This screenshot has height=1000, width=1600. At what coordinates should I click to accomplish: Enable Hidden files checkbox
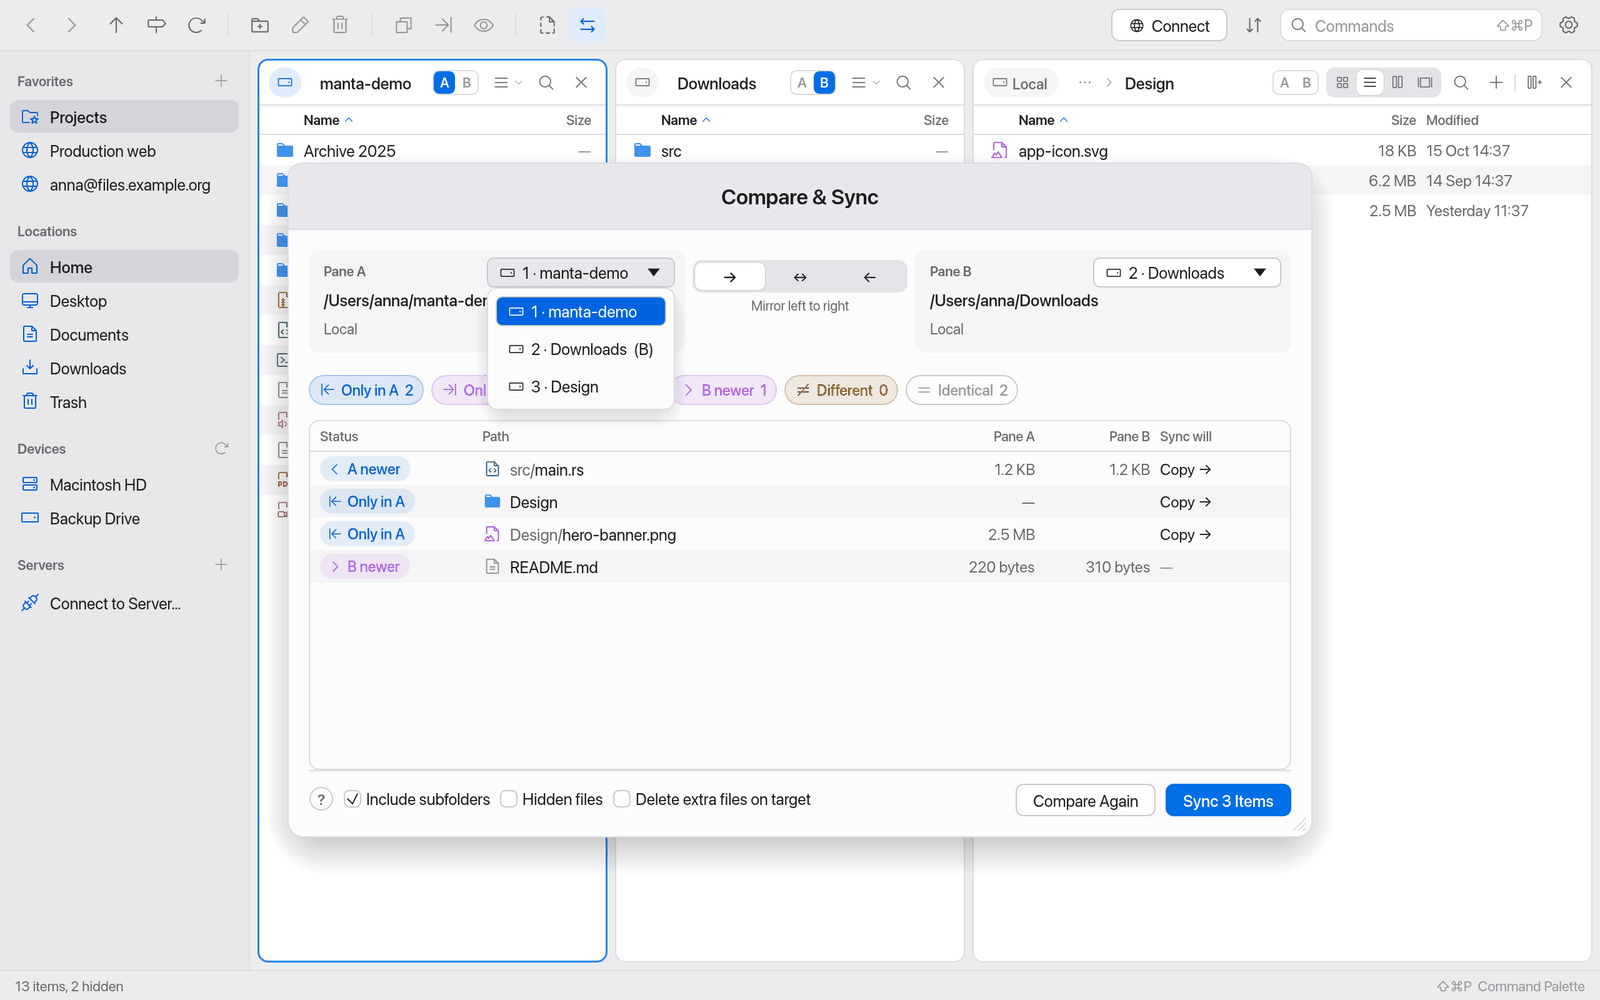pyautogui.click(x=509, y=799)
